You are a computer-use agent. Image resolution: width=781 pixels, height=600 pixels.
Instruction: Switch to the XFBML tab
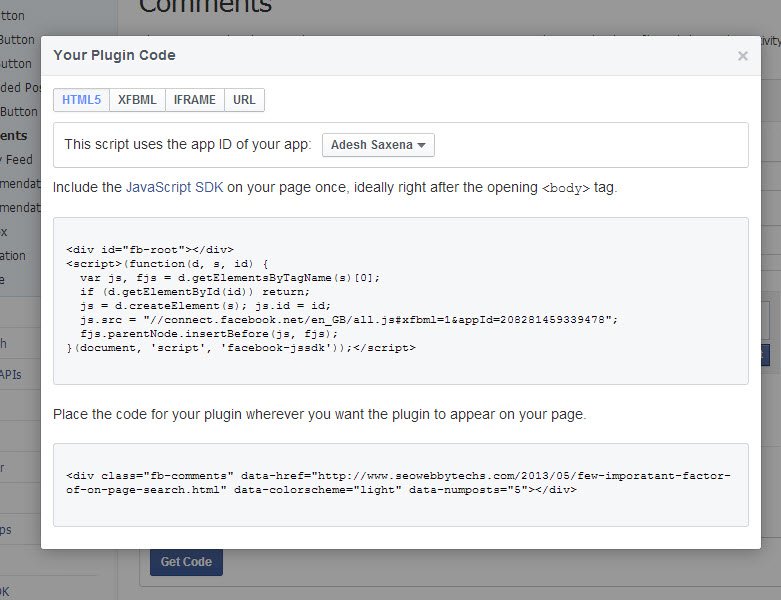137,100
